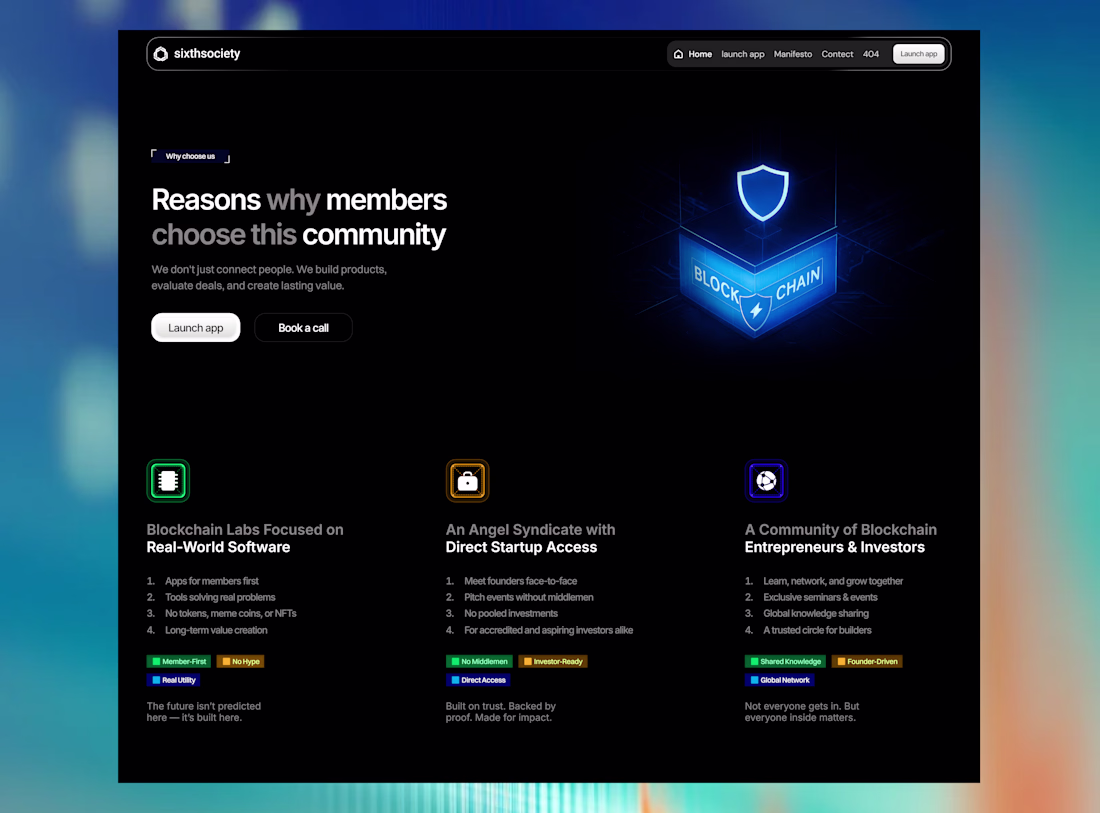
Task: Open the Manifesto page
Action: [793, 54]
